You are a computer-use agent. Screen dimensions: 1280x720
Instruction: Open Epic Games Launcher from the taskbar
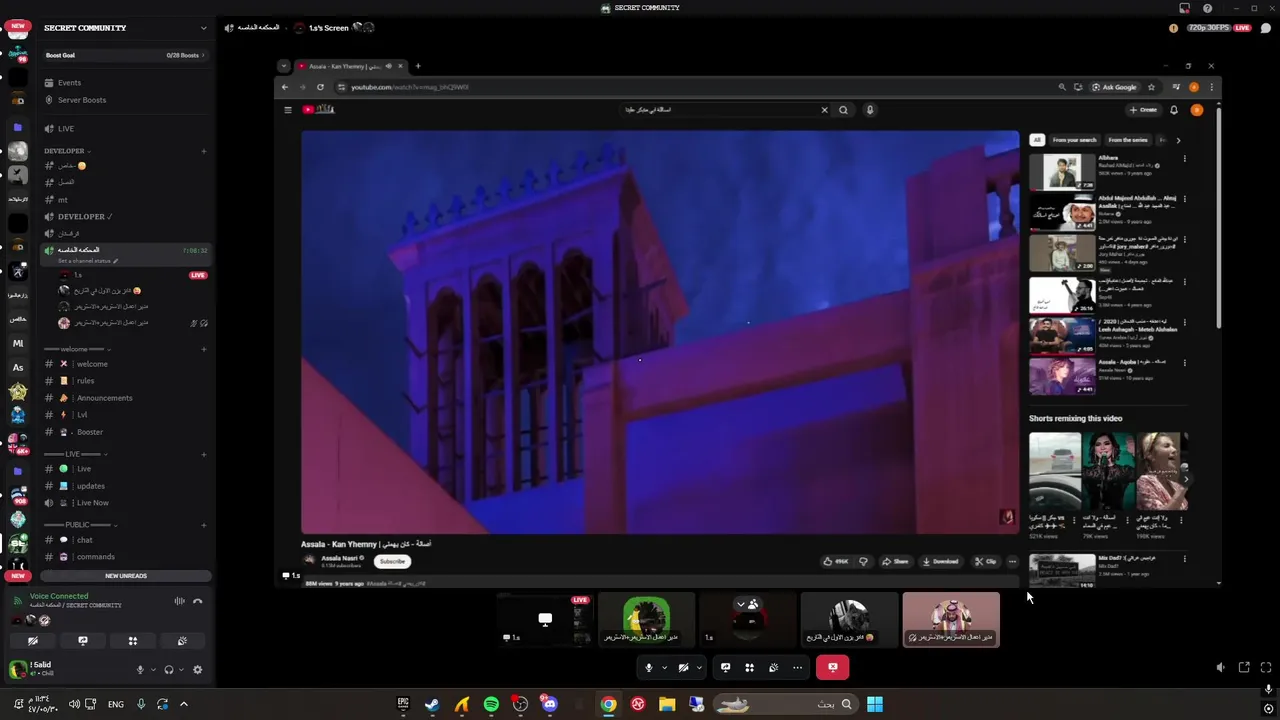tap(403, 704)
